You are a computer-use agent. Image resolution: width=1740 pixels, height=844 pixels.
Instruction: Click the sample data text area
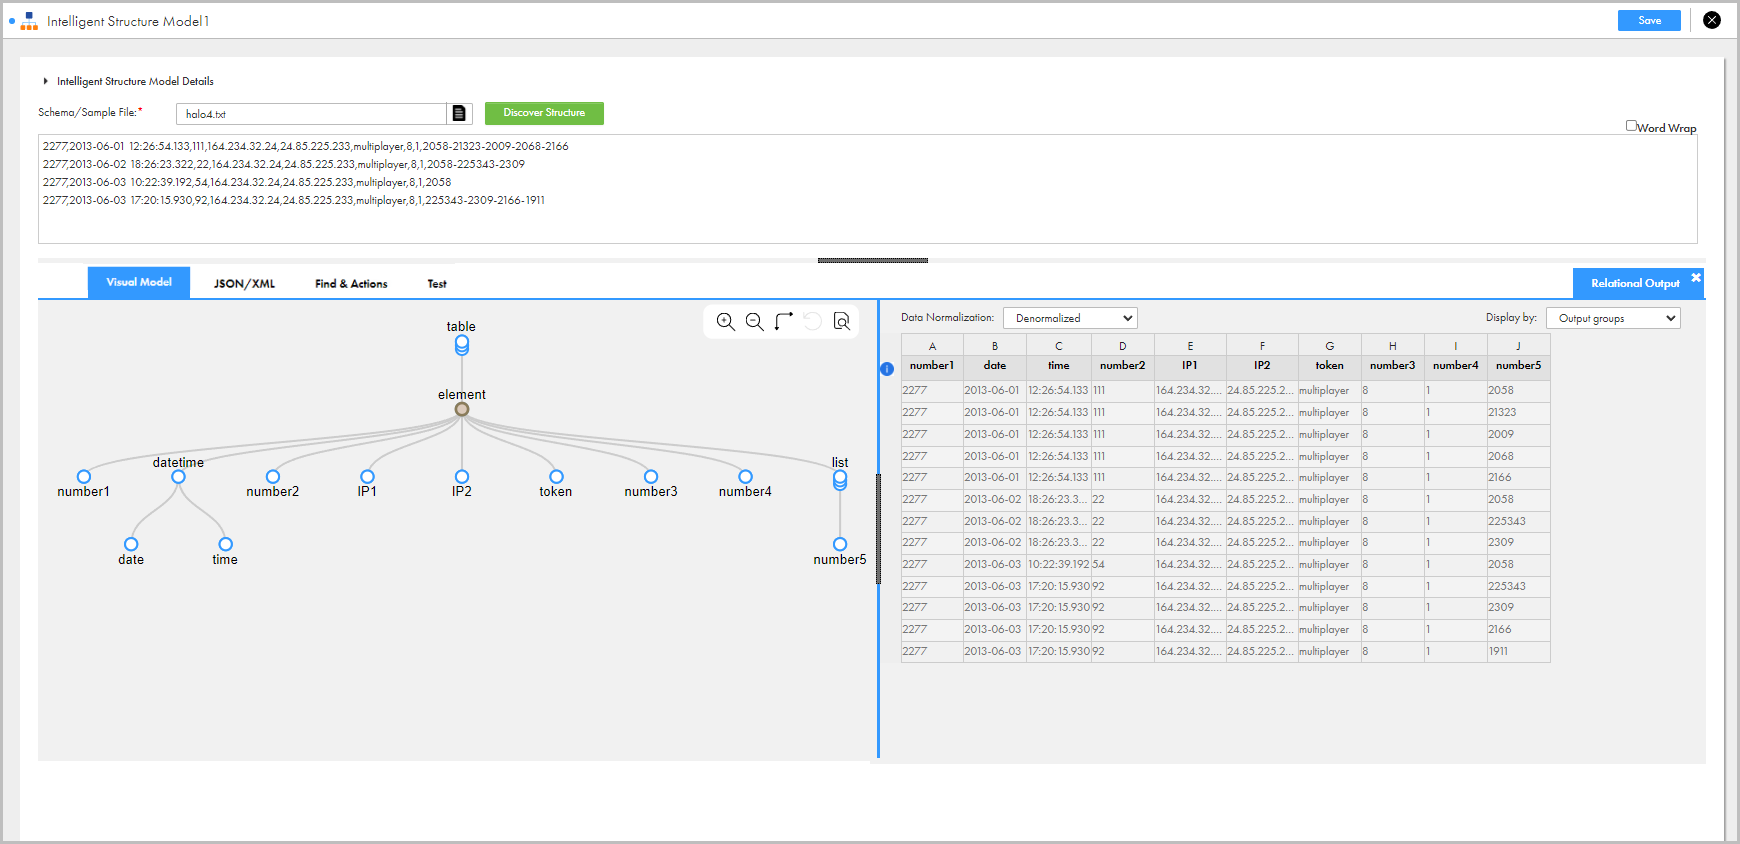point(867,189)
